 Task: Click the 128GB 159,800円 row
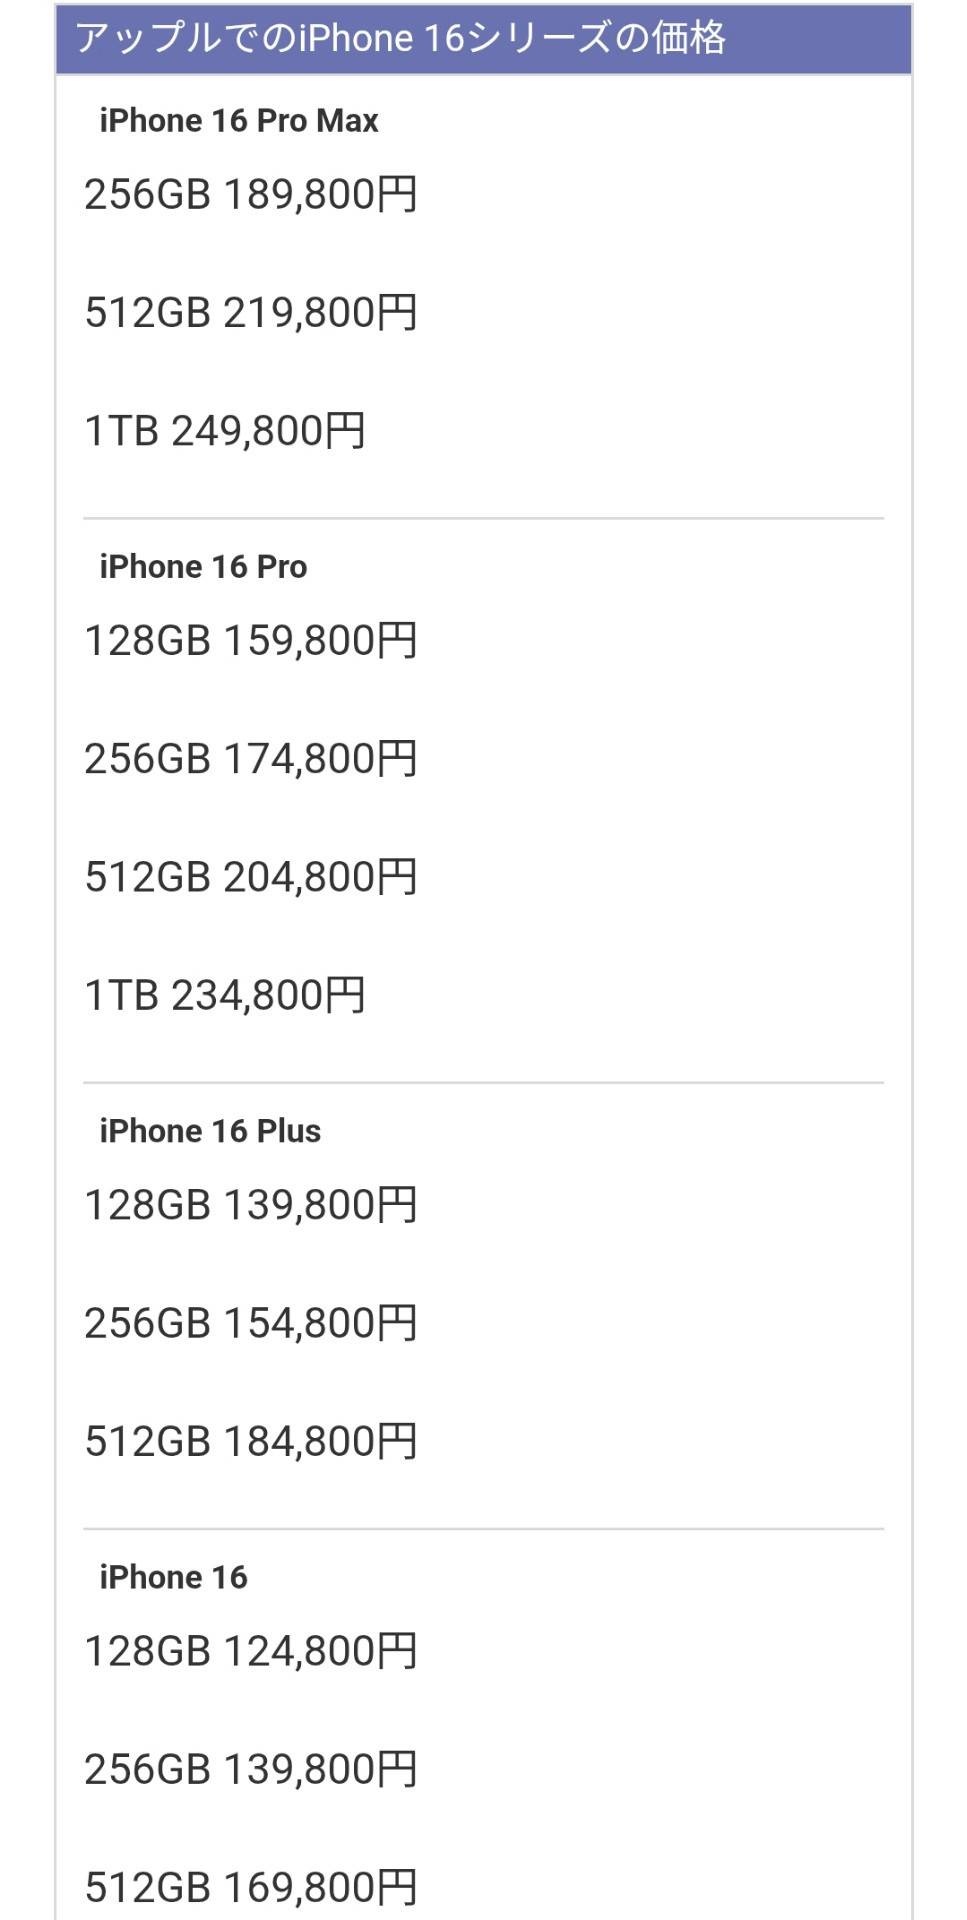(x=251, y=640)
